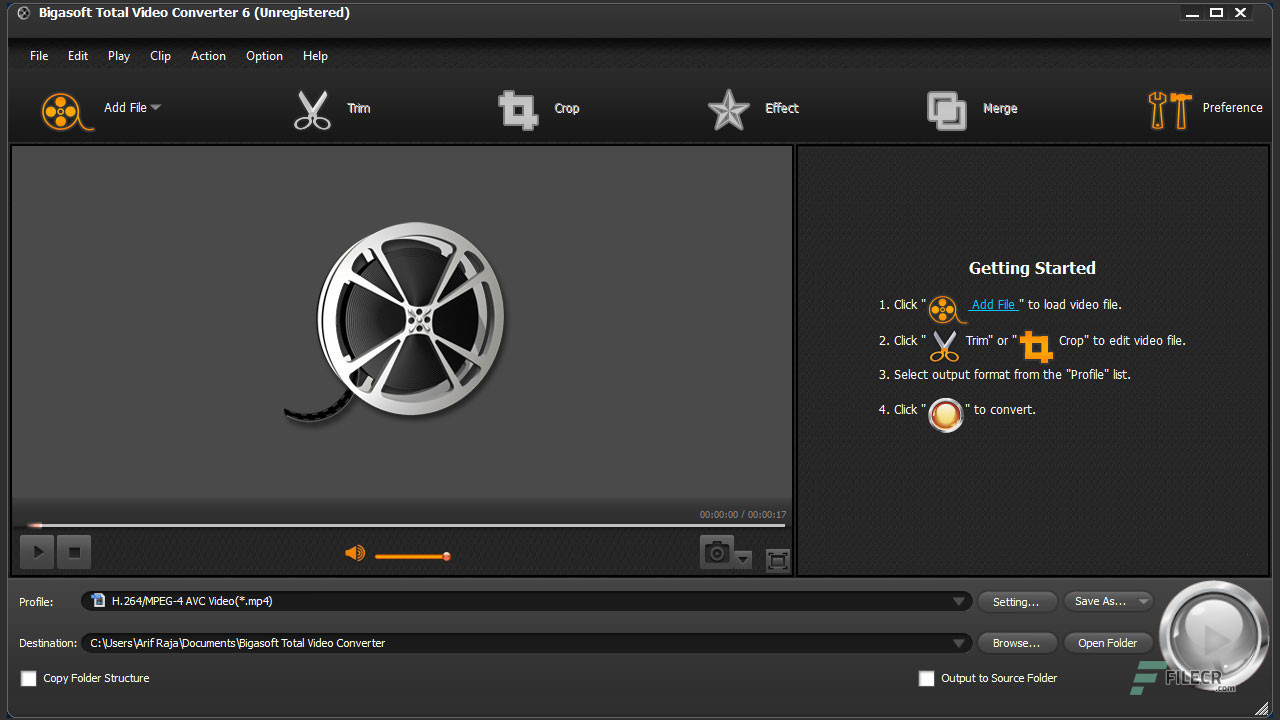The height and width of the screenshot is (720, 1280).
Task: Select the Crop tool icon
Action: 518,110
